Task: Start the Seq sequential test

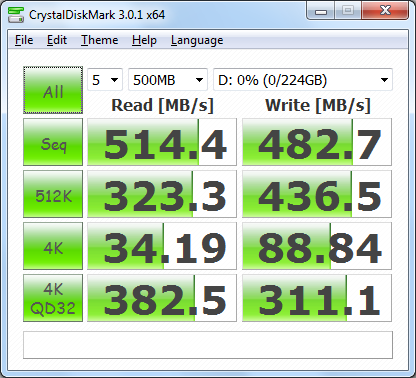Action: pyautogui.click(x=53, y=142)
